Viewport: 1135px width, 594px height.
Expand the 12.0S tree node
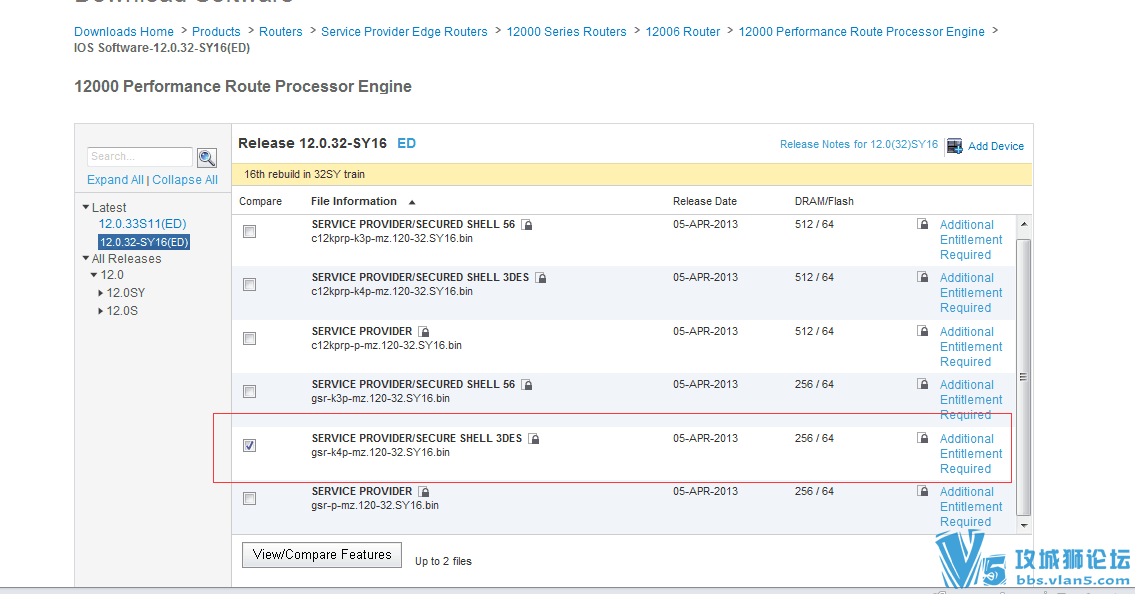tap(101, 311)
